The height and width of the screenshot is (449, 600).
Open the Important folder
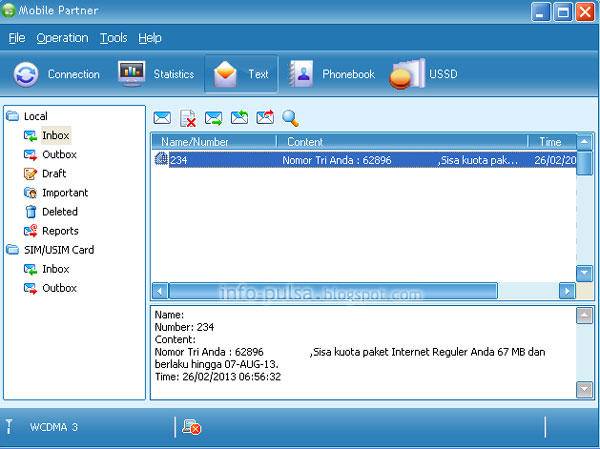click(65, 193)
